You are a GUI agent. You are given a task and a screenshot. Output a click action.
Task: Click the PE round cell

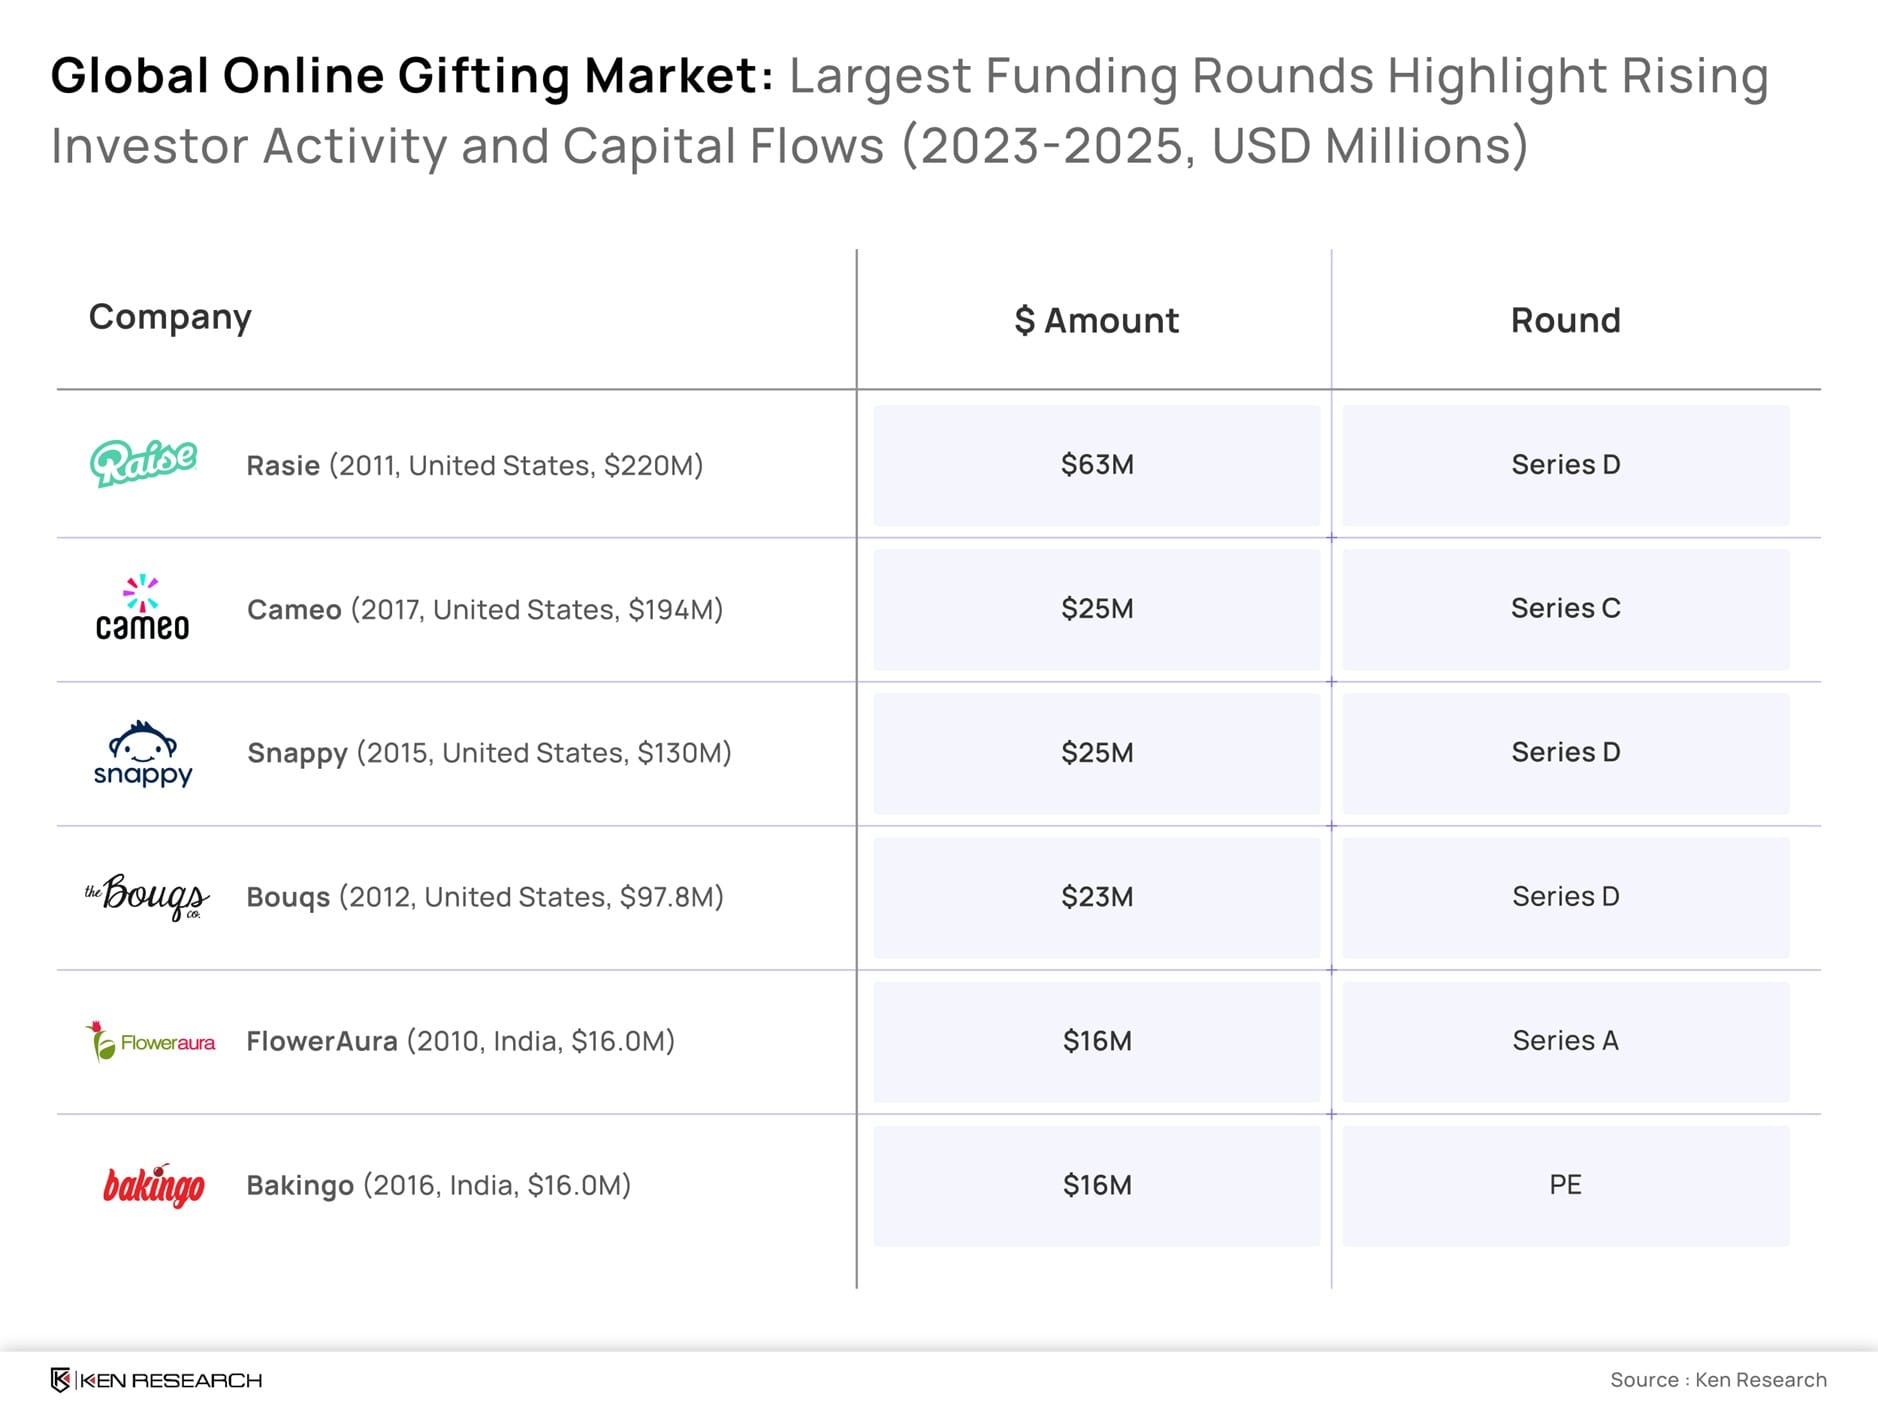click(x=1566, y=1185)
